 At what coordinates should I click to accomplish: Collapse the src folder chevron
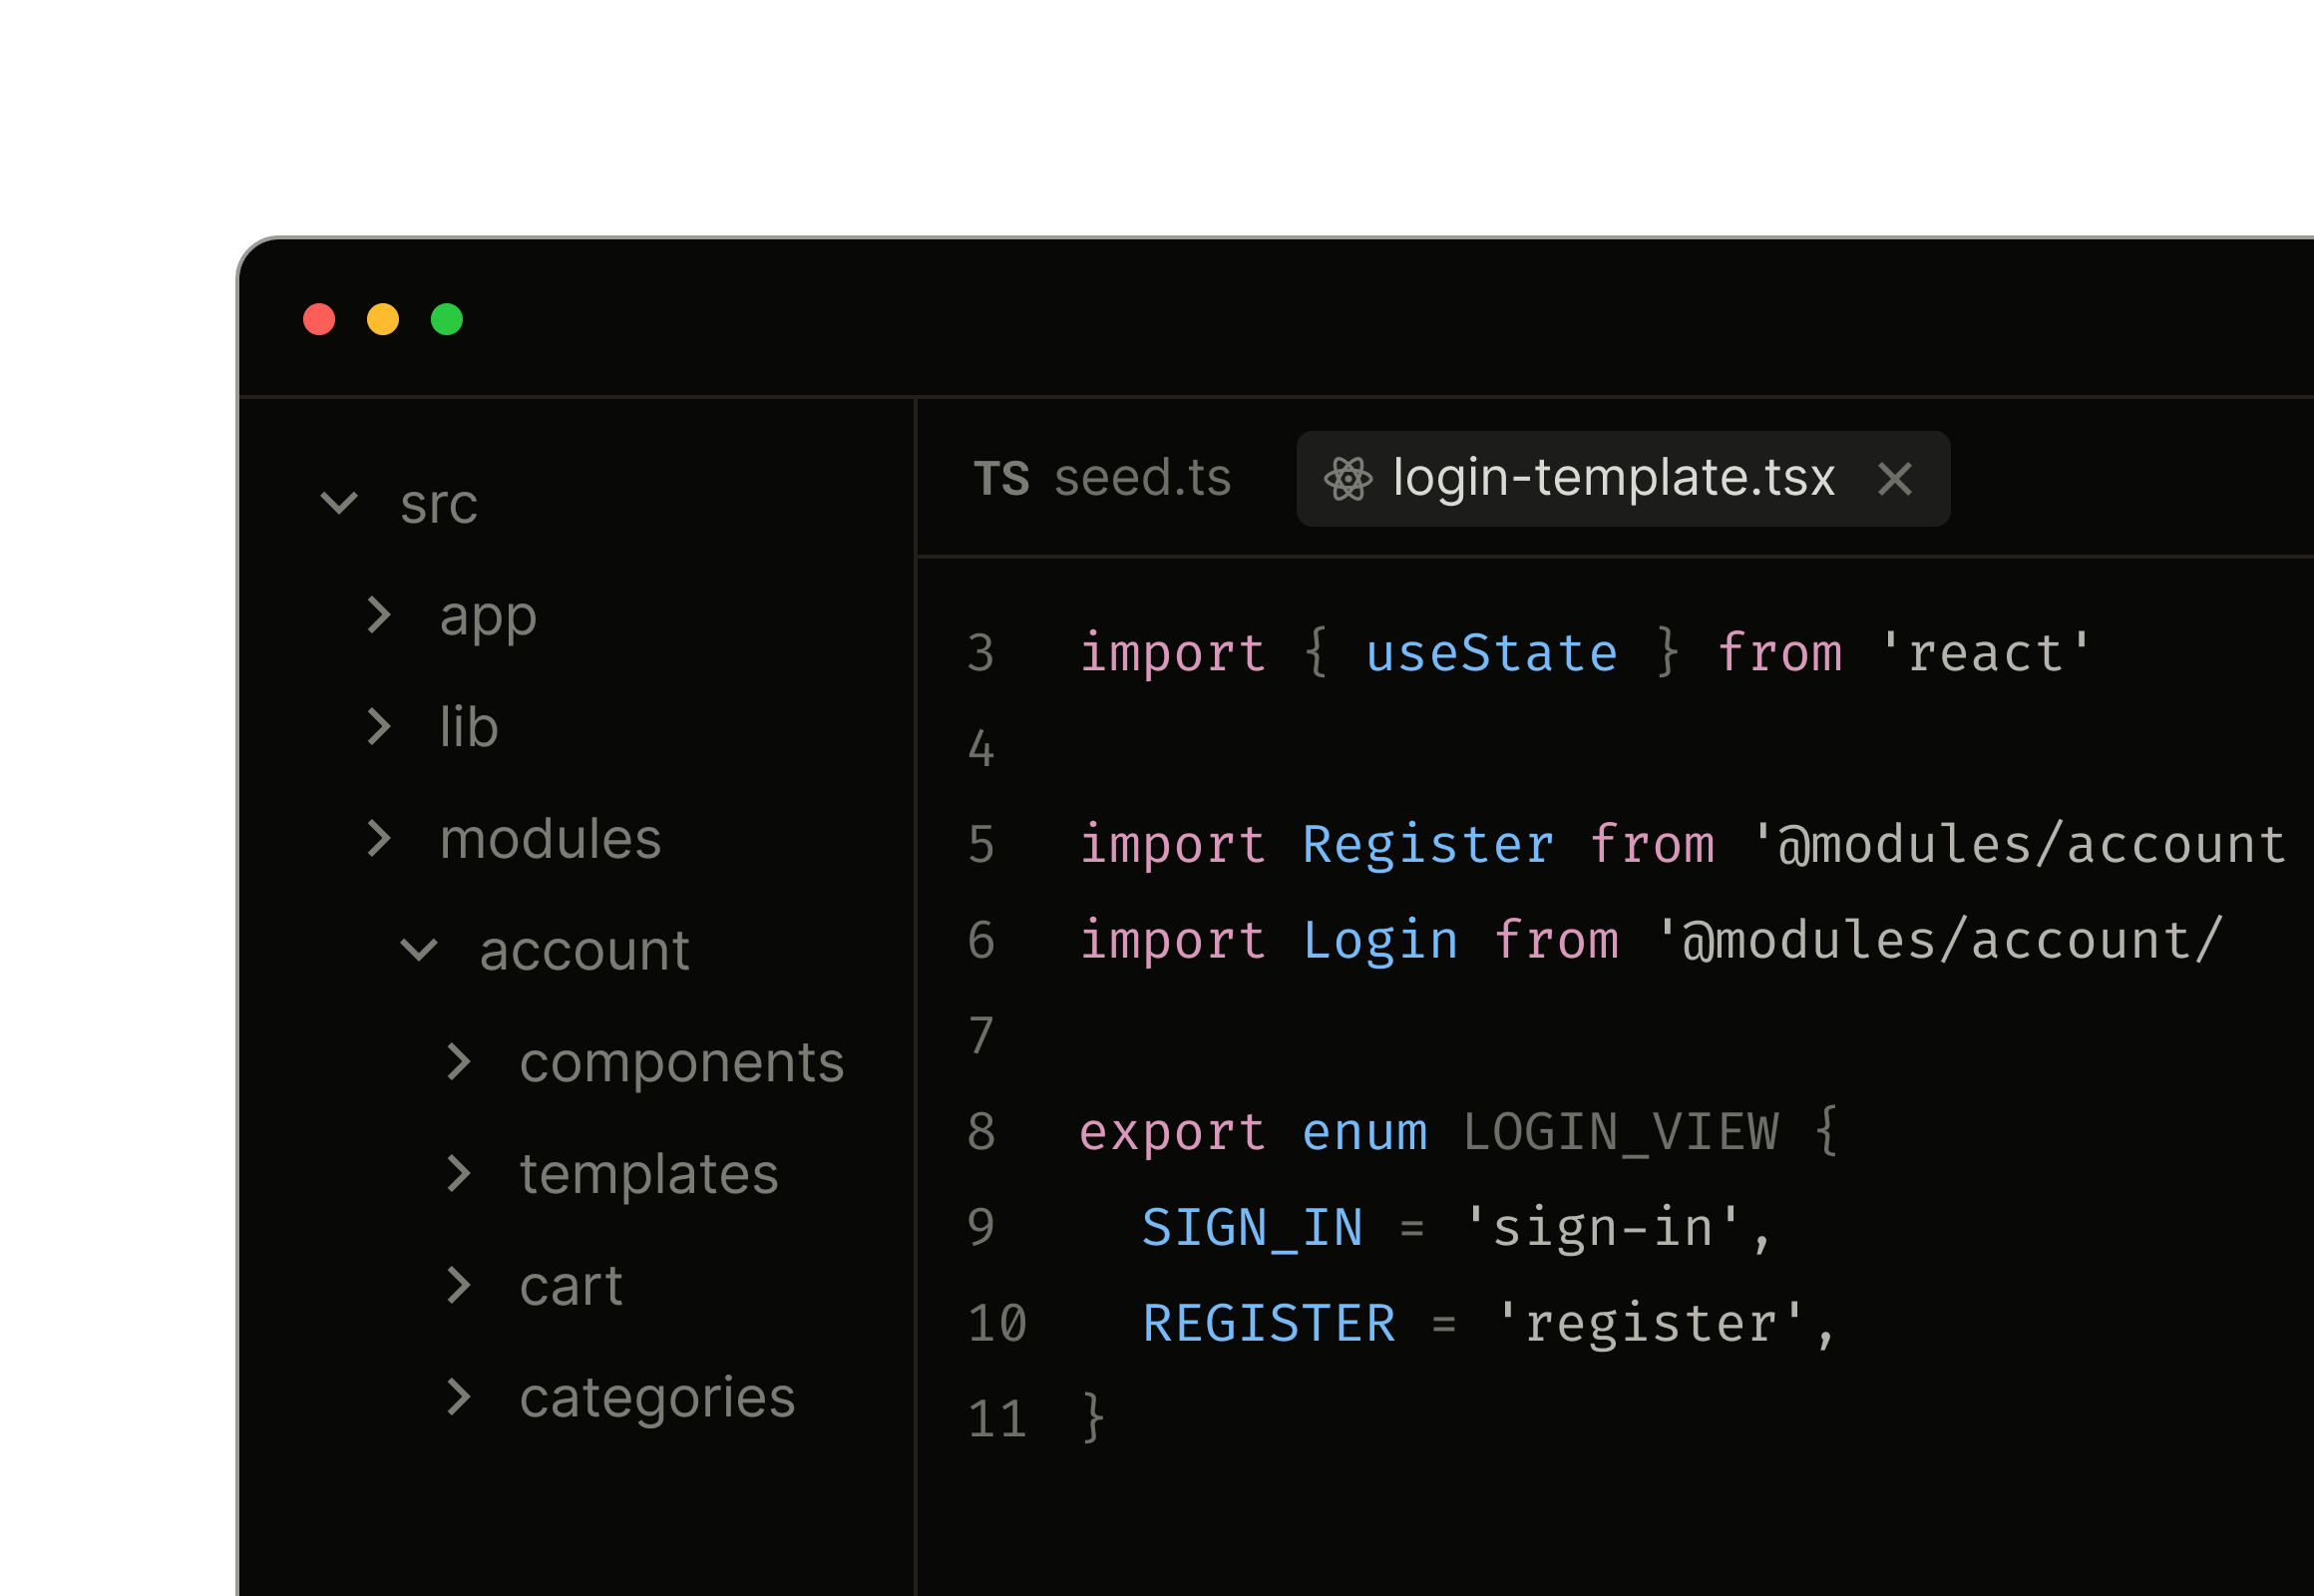pos(339,503)
